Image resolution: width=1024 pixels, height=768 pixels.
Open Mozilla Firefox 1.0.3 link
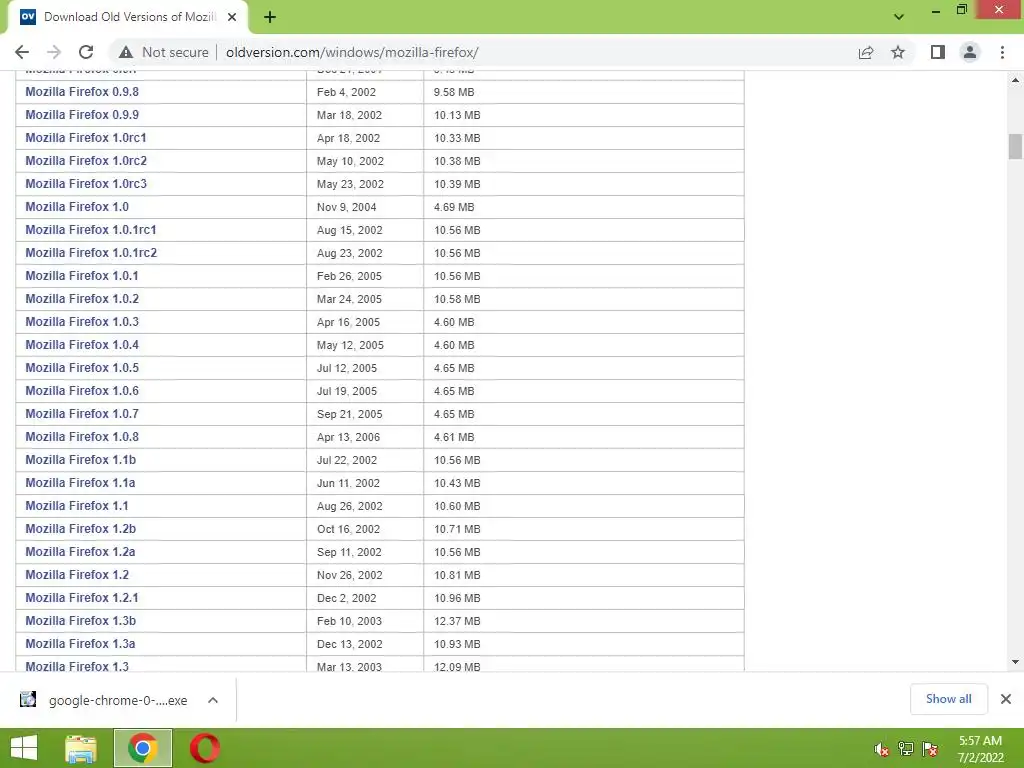[x=82, y=322]
